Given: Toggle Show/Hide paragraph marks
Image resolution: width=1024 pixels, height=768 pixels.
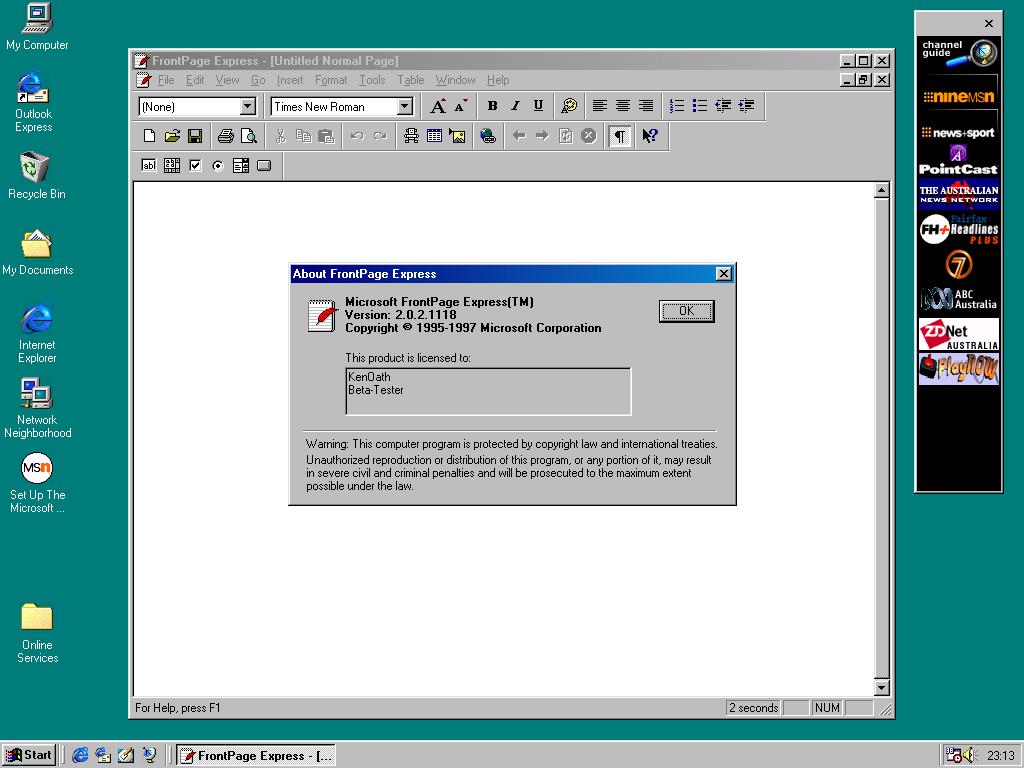Looking at the screenshot, I should (x=620, y=136).
